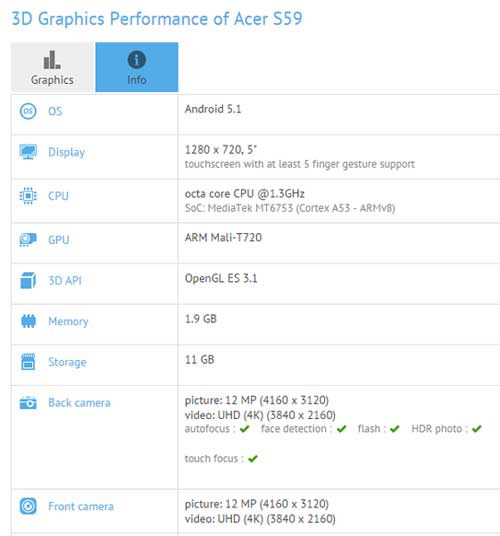Click the info circle icon
The height and width of the screenshot is (536, 500).
tap(137, 60)
